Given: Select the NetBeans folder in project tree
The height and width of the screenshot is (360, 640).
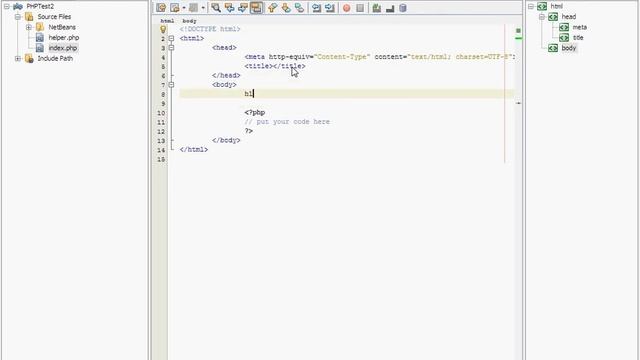Looking at the screenshot, I should tap(62, 27).
